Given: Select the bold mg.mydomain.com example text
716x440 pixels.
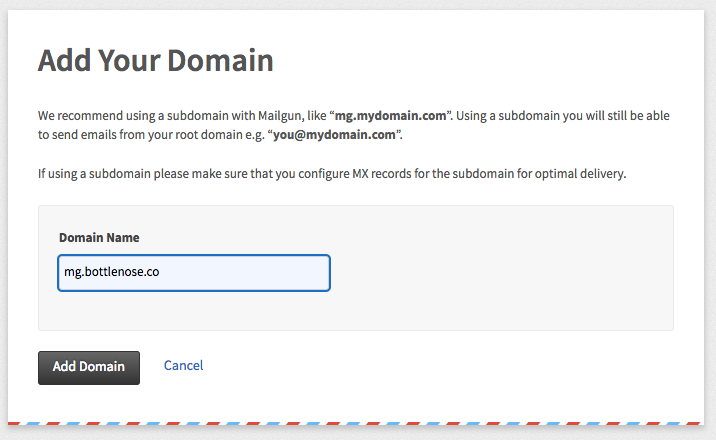Looking at the screenshot, I should [x=390, y=115].
